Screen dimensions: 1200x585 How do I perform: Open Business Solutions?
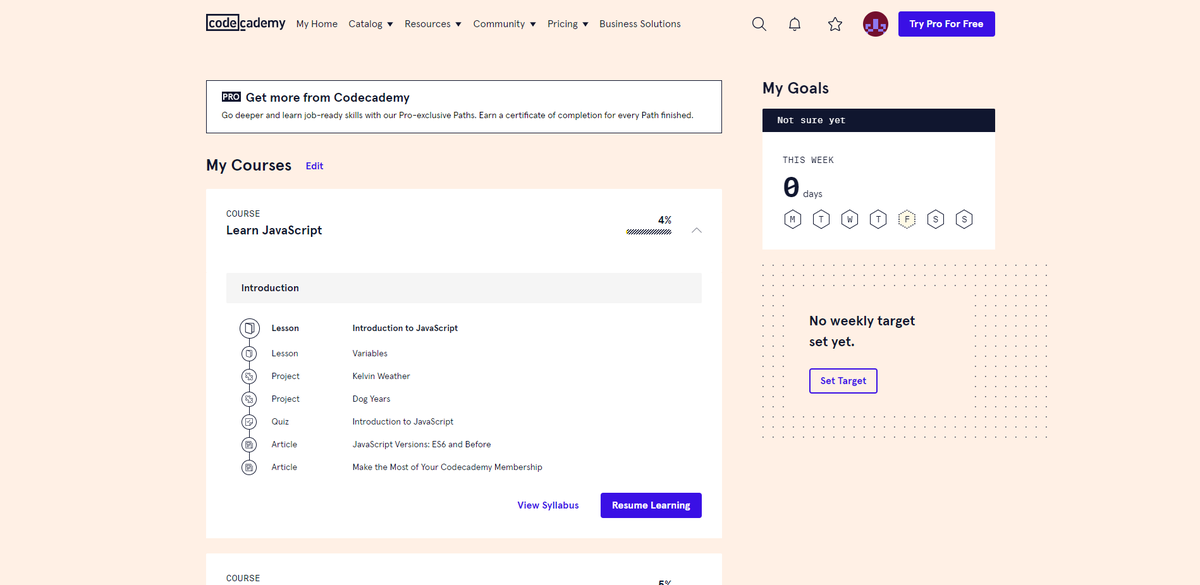click(x=640, y=23)
